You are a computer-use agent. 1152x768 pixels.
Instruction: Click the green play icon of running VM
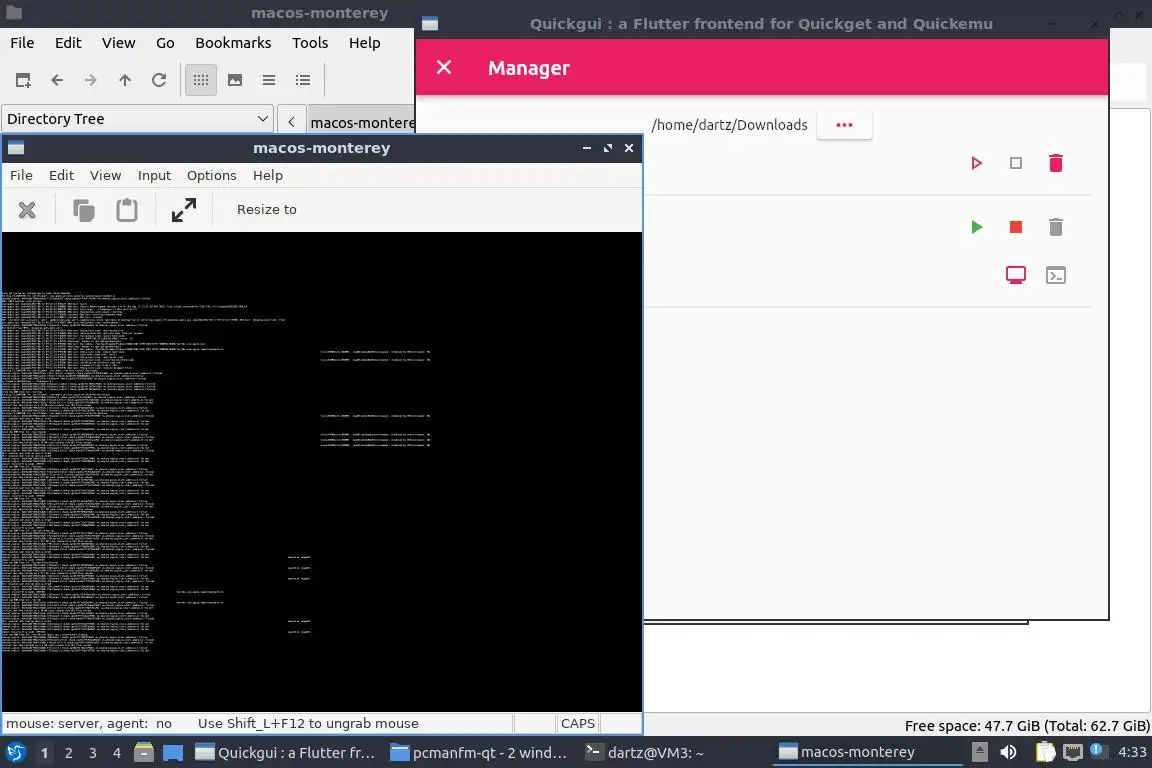[x=976, y=227]
